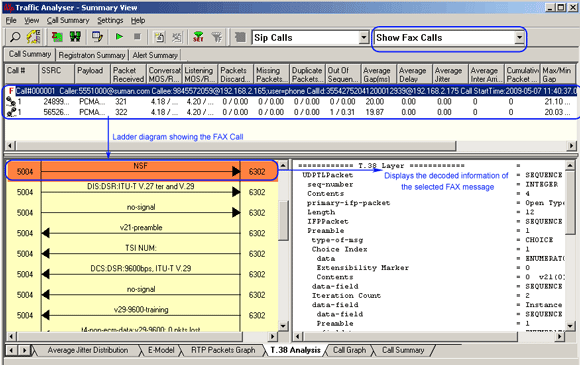Viewport: 580px width, 365px height.
Task: Open the File menu
Action: 11,21
